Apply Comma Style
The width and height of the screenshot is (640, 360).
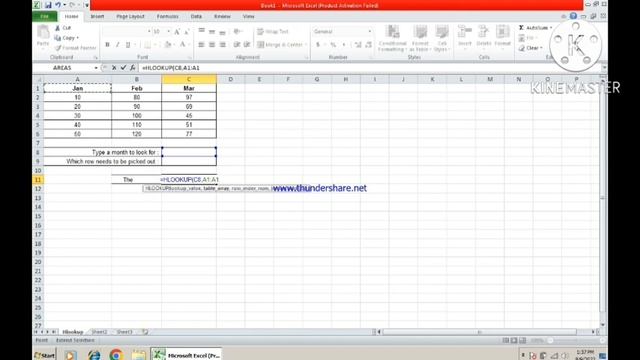click(344, 44)
